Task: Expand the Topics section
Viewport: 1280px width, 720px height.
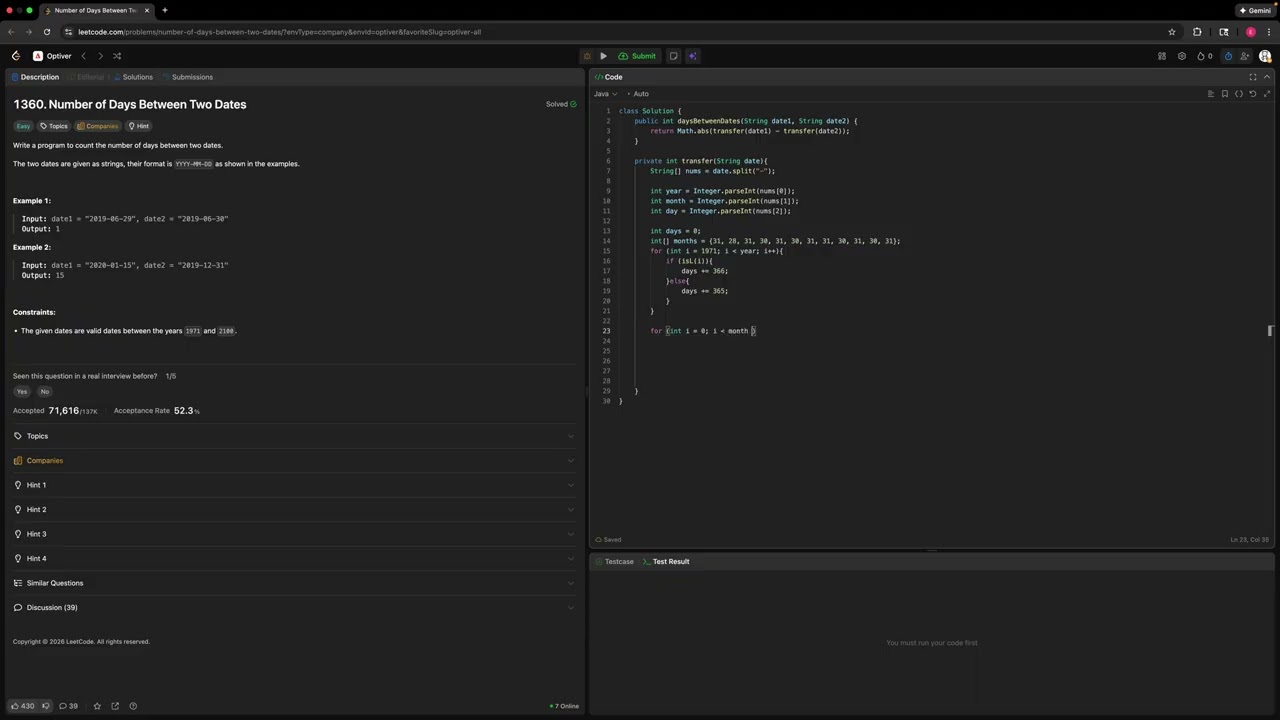Action: (294, 436)
